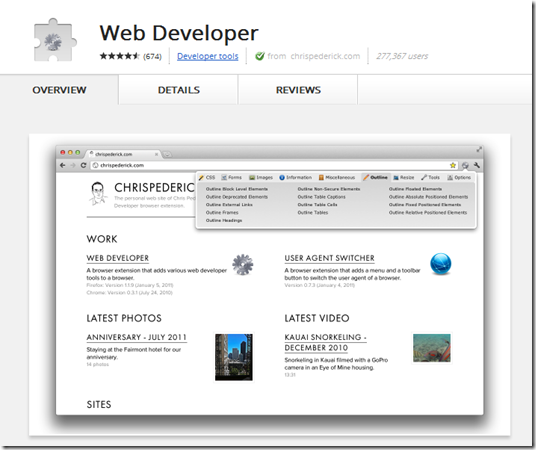This screenshot has height=450, width=536.
Task: Open the Options tab in extension popup
Action: (459, 177)
